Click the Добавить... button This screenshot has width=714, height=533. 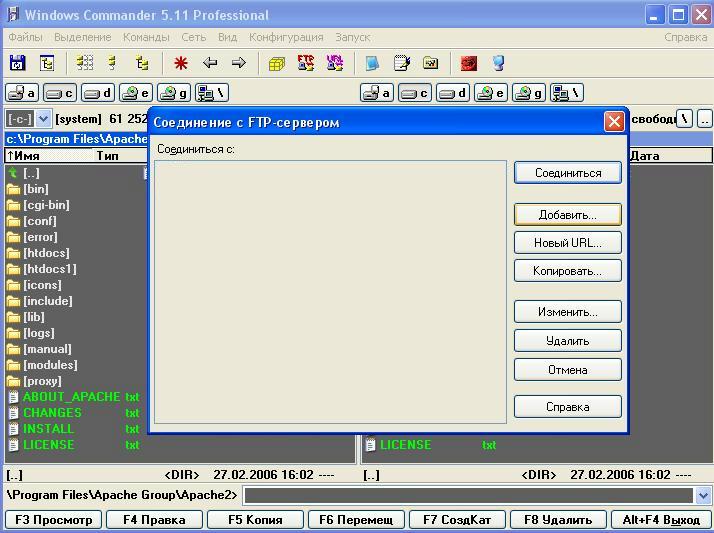tap(568, 215)
